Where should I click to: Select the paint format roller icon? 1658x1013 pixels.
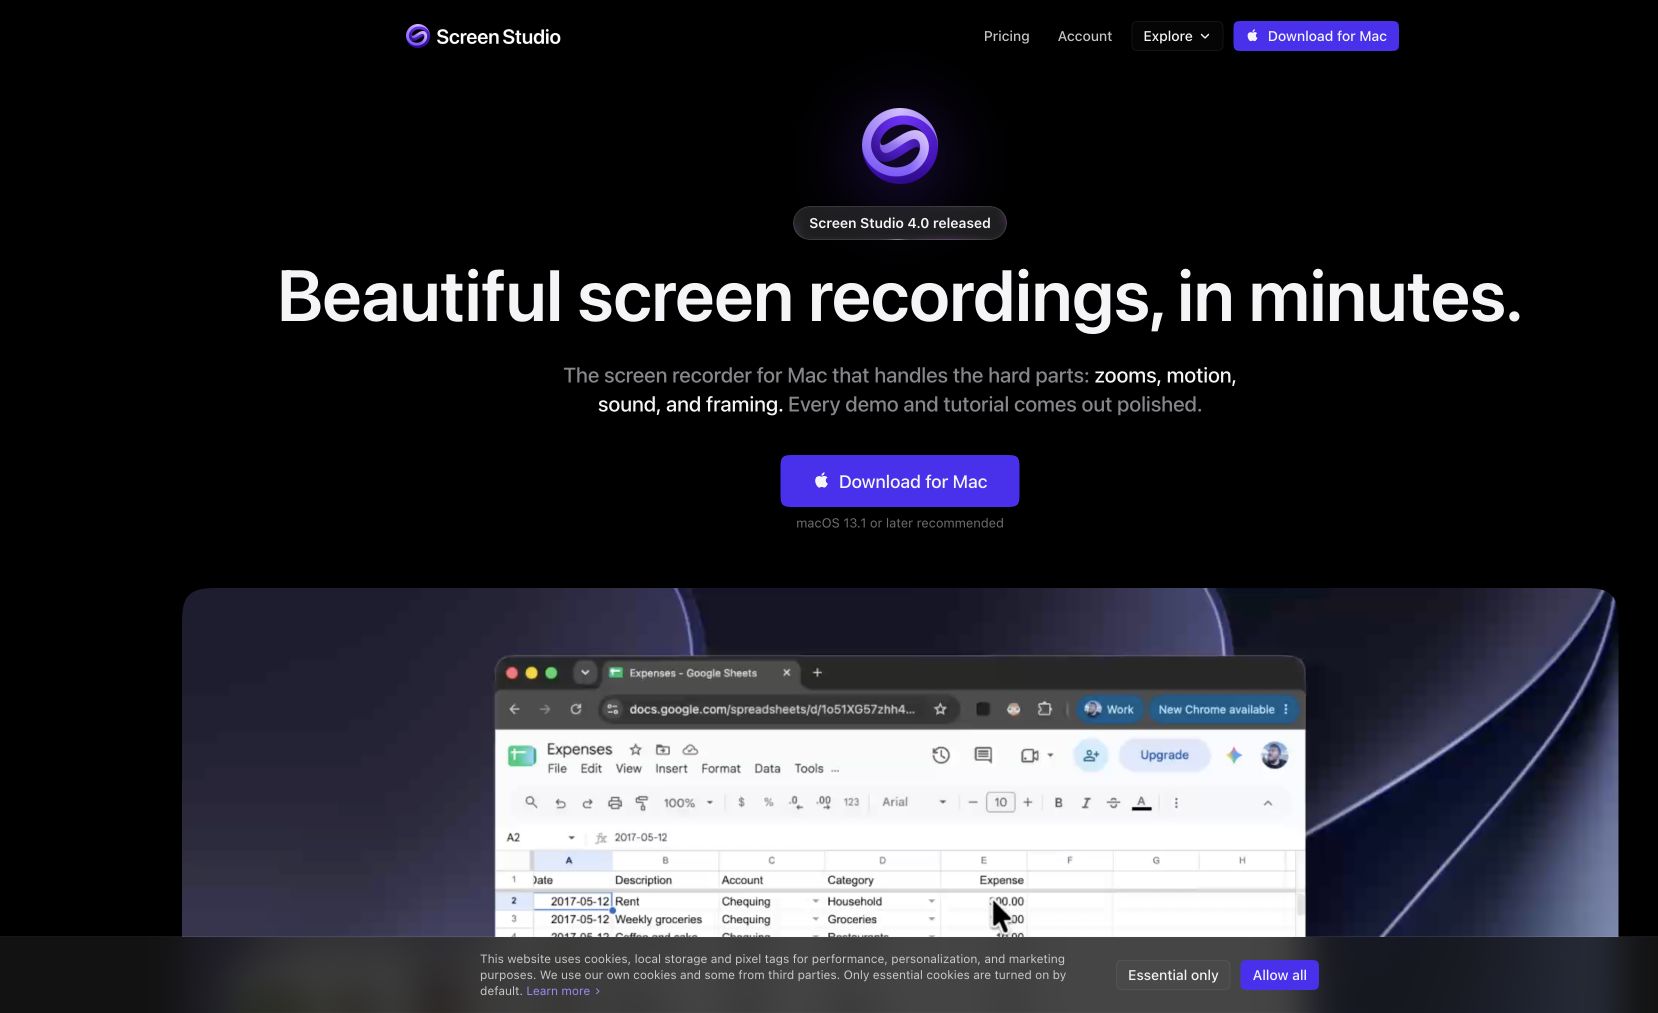[642, 803]
